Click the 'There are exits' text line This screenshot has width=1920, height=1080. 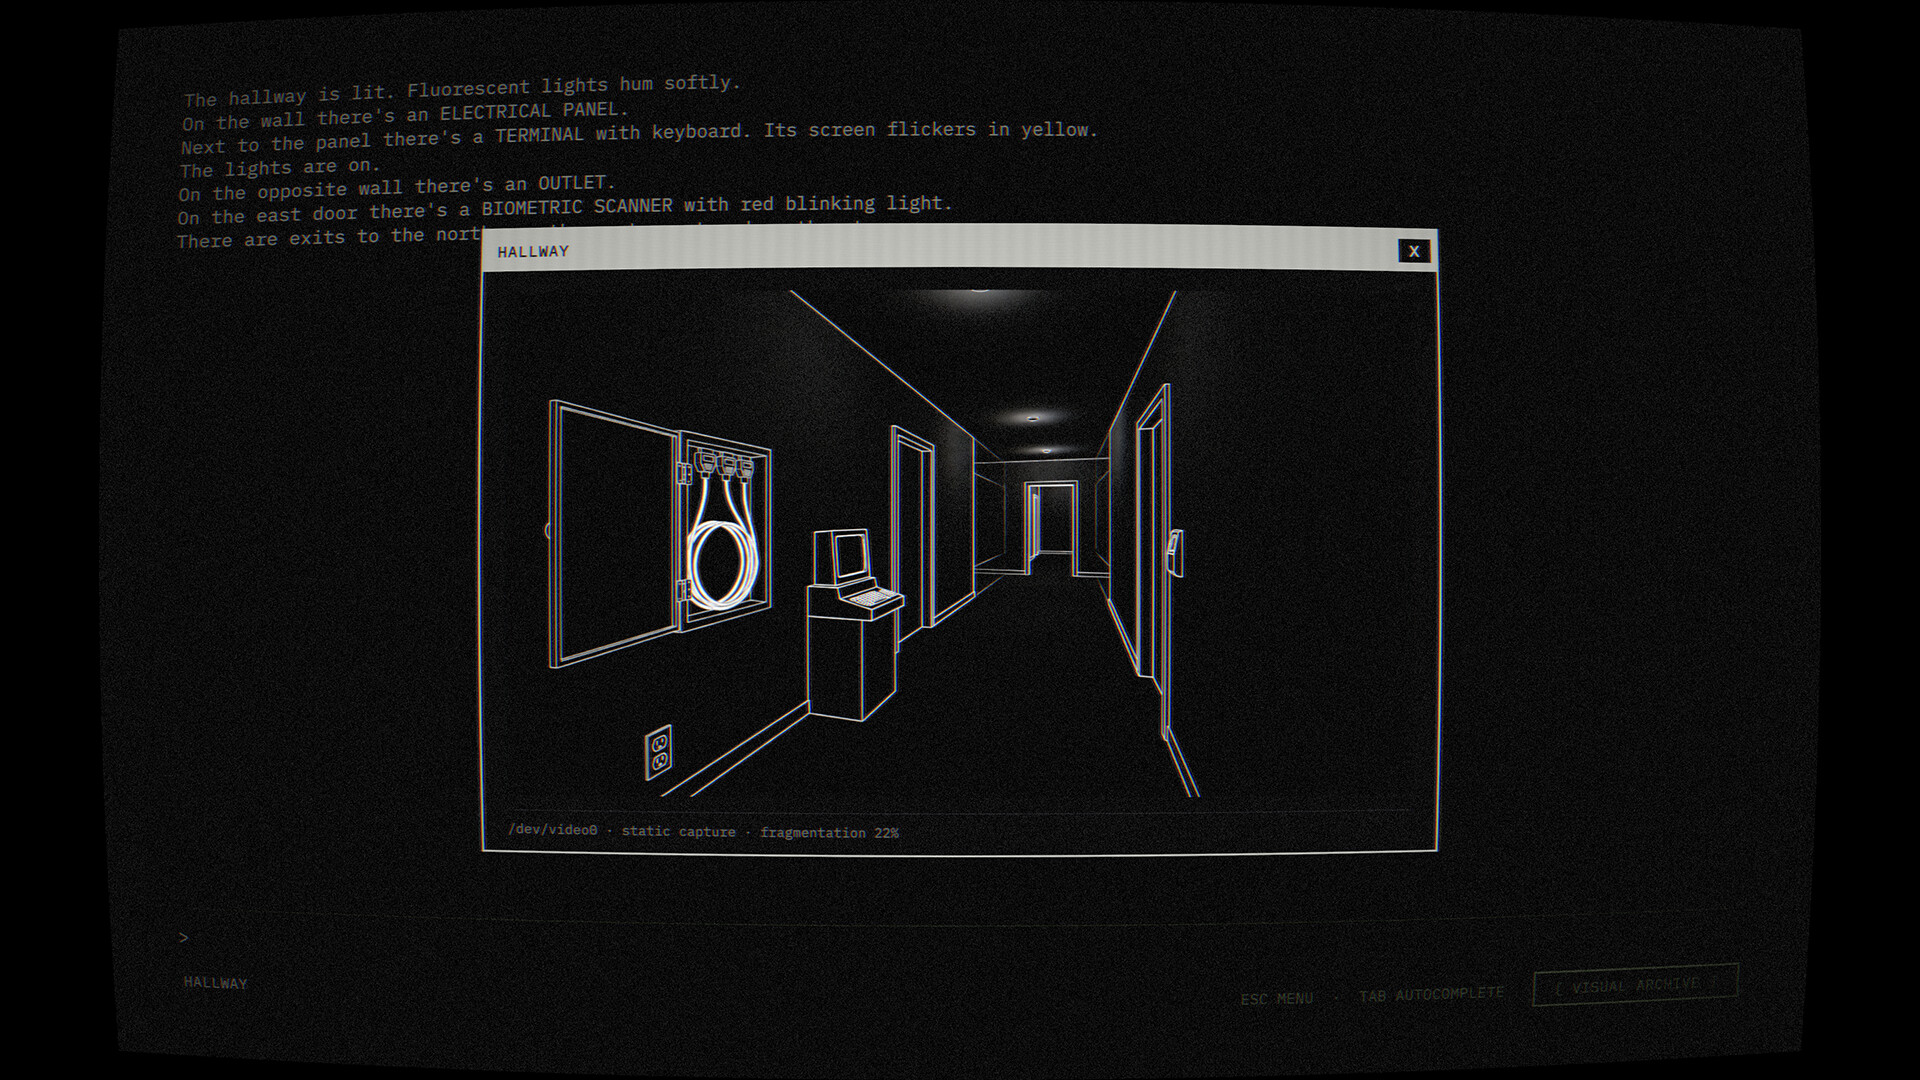point(328,238)
